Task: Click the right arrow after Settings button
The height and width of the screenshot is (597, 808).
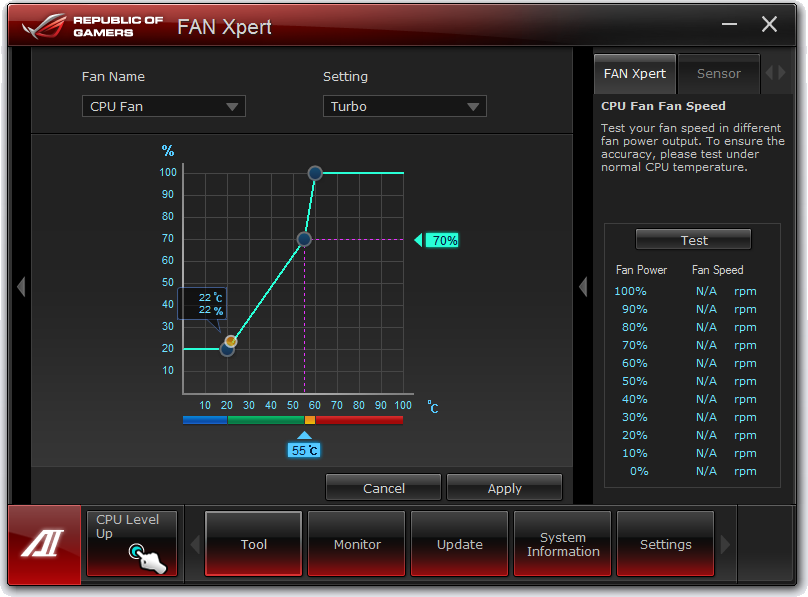Action: point(725,544)
